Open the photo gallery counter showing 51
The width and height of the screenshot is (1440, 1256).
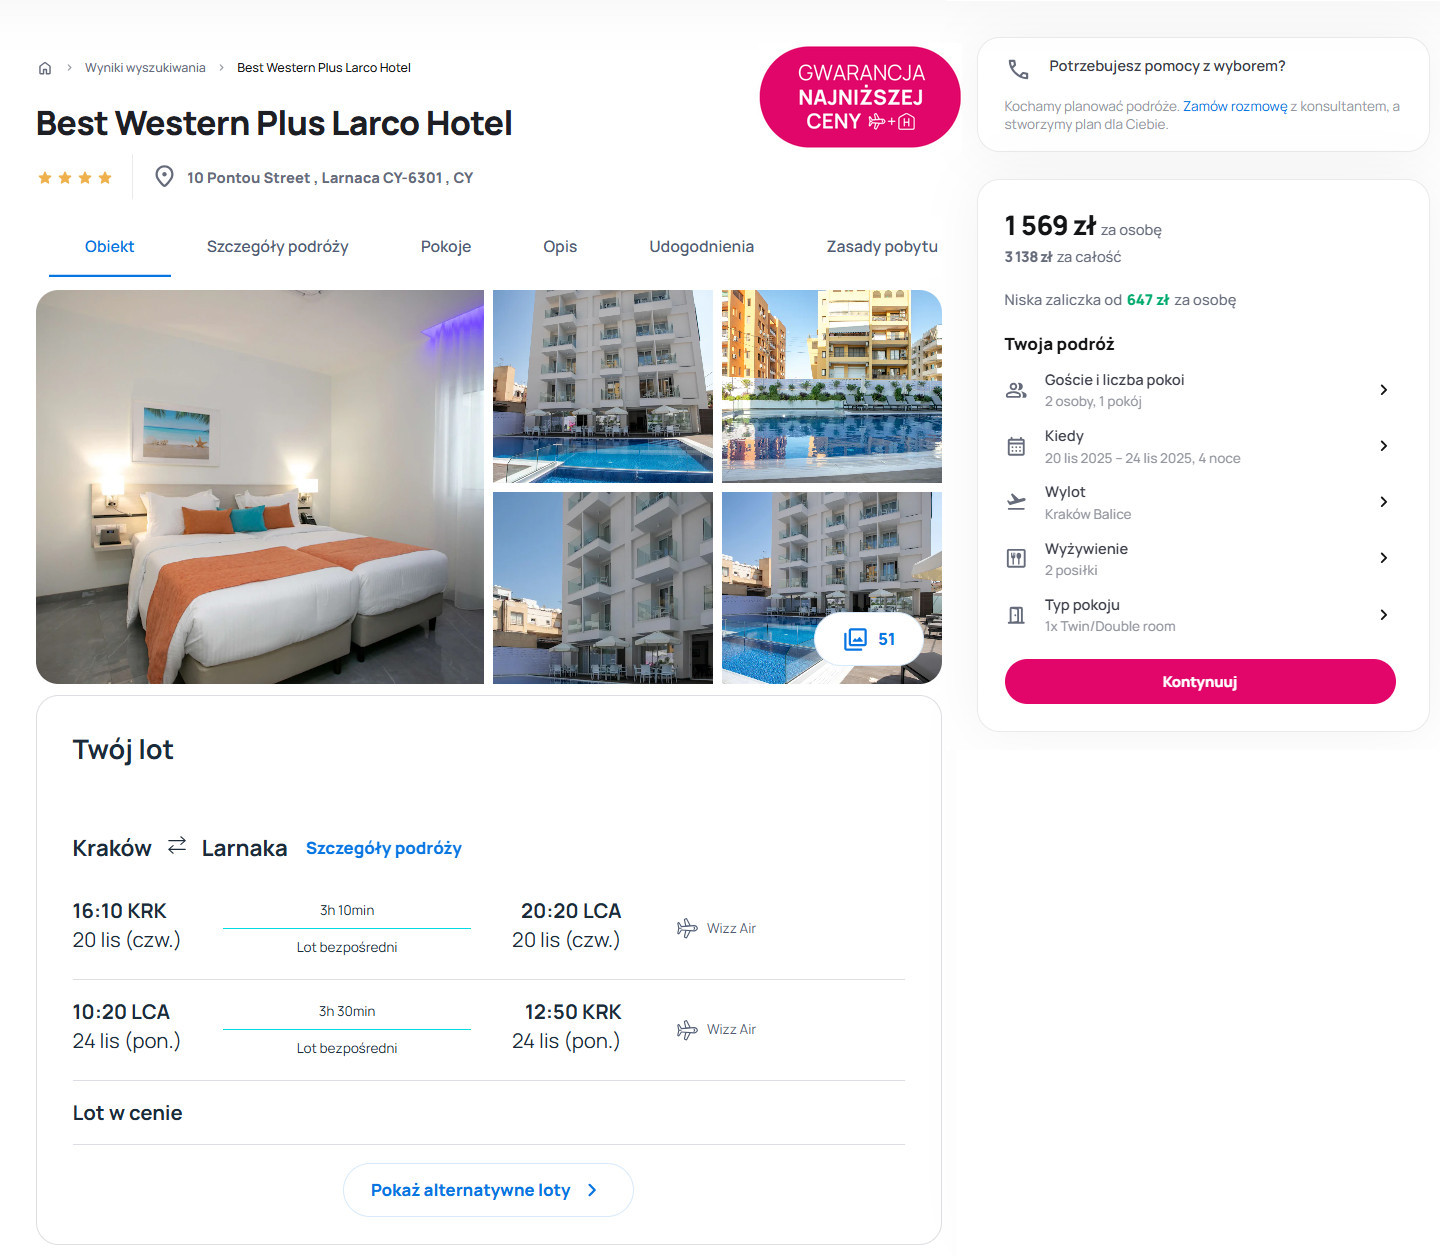pos(869,639)
